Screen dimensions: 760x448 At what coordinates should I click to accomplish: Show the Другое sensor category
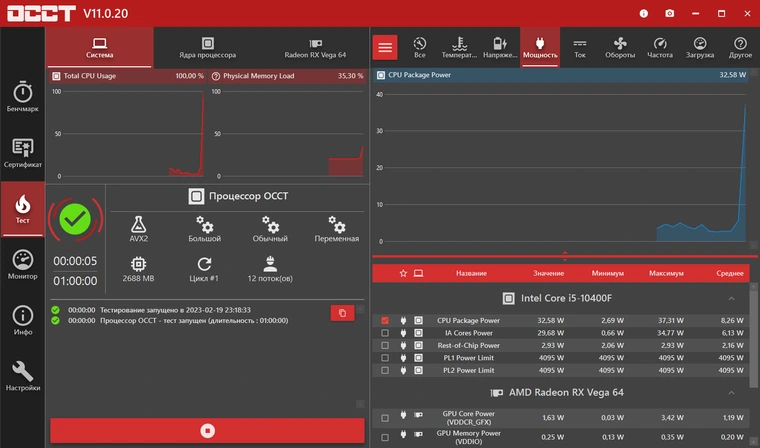coord(740,48)
